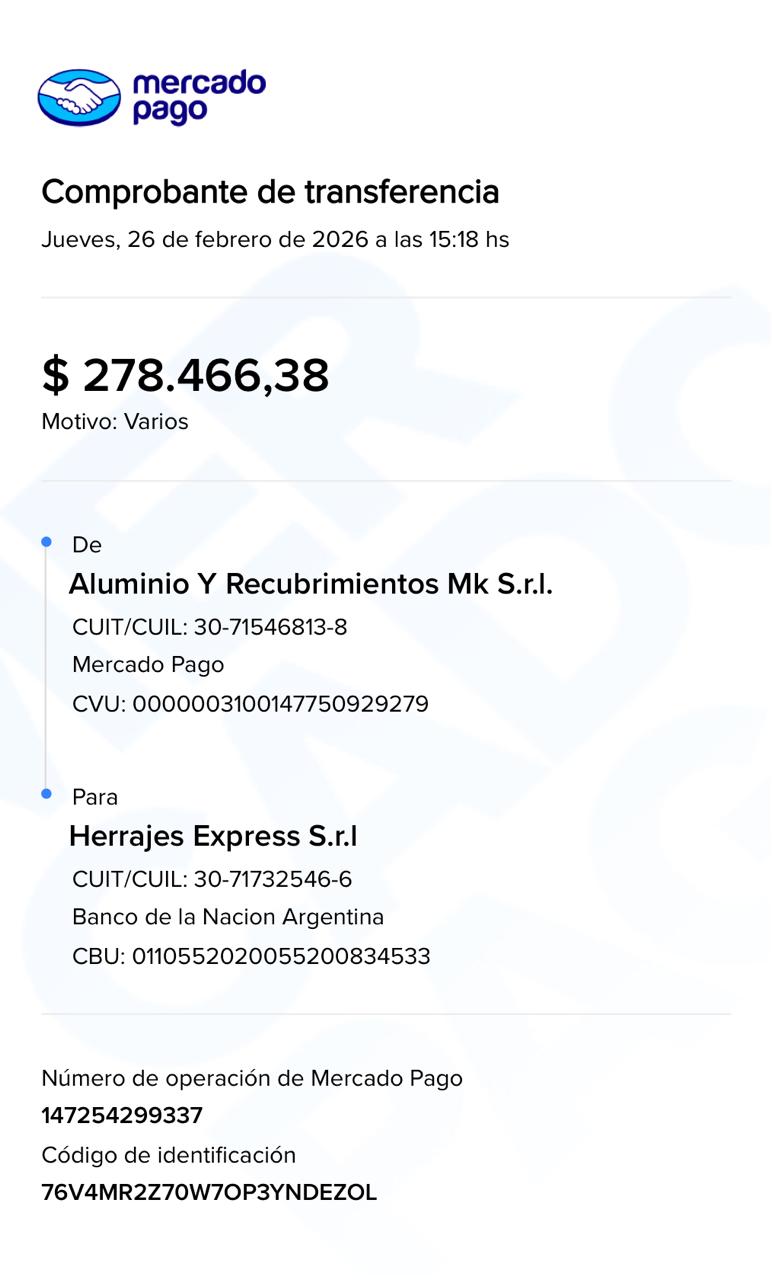Select operation number 147254299337

[122, 1116]
